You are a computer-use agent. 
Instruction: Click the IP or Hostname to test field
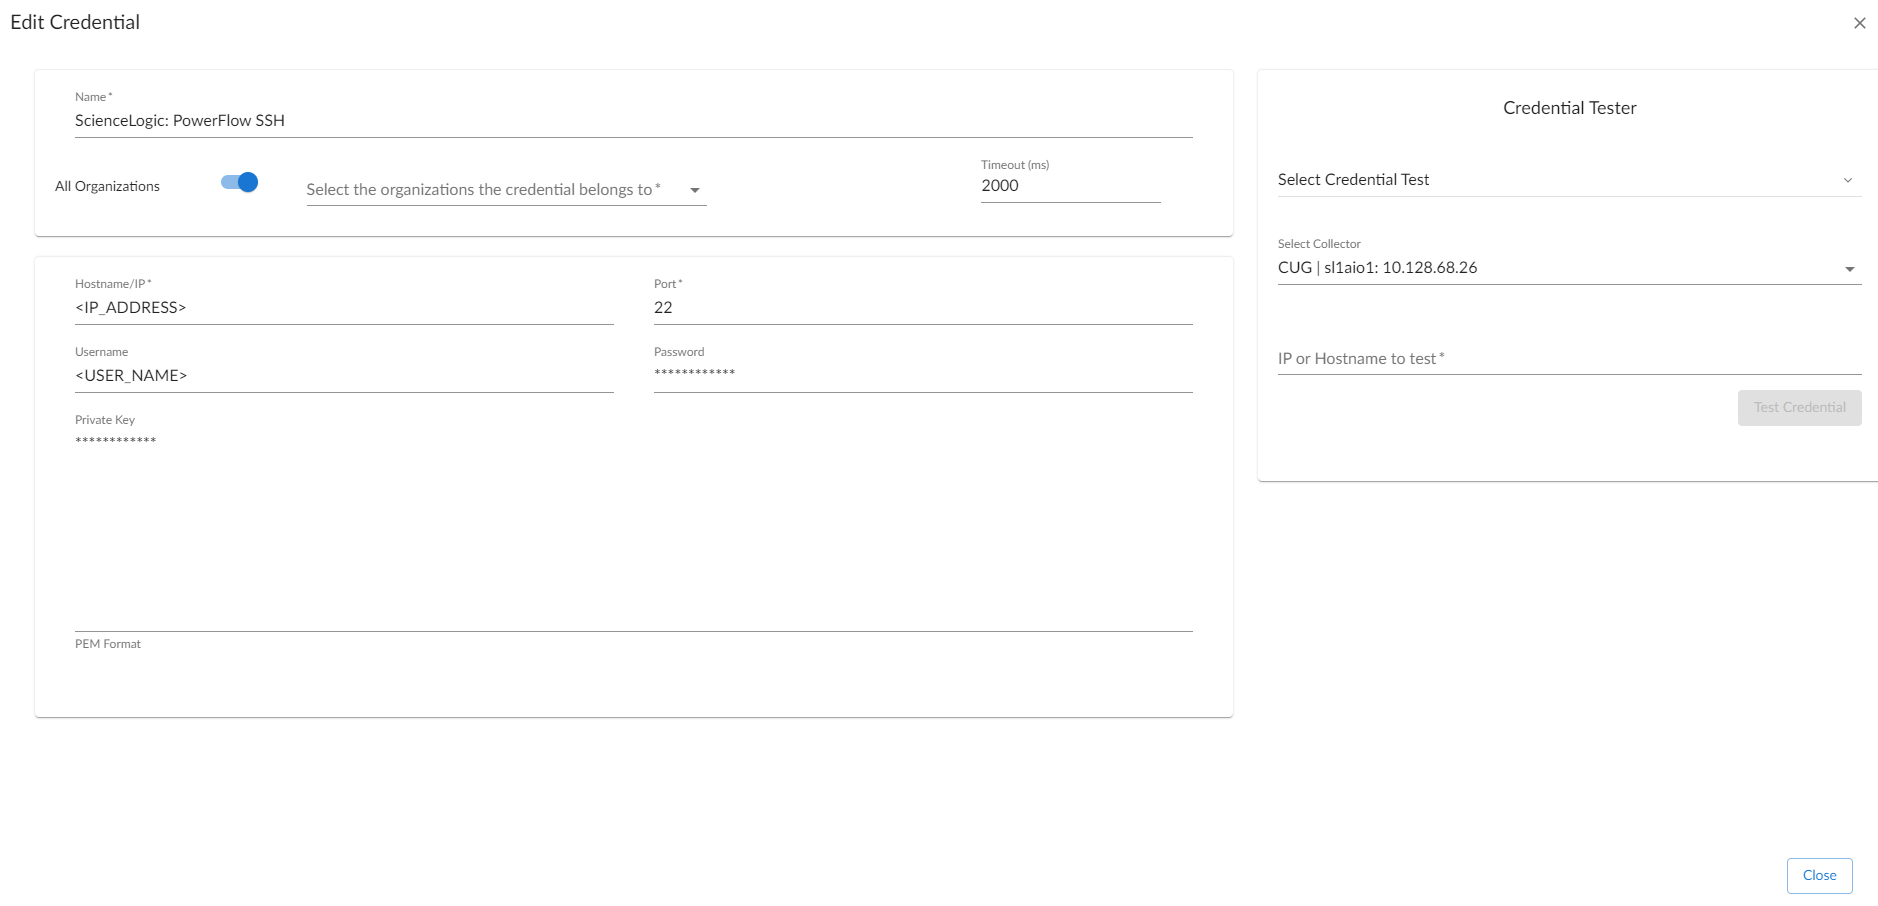1560,358
